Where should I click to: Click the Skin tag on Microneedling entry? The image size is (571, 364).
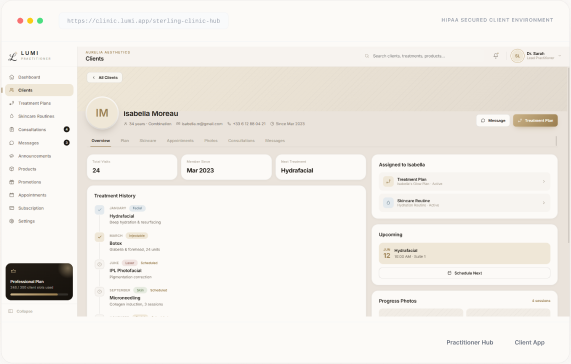click(140, 290)
